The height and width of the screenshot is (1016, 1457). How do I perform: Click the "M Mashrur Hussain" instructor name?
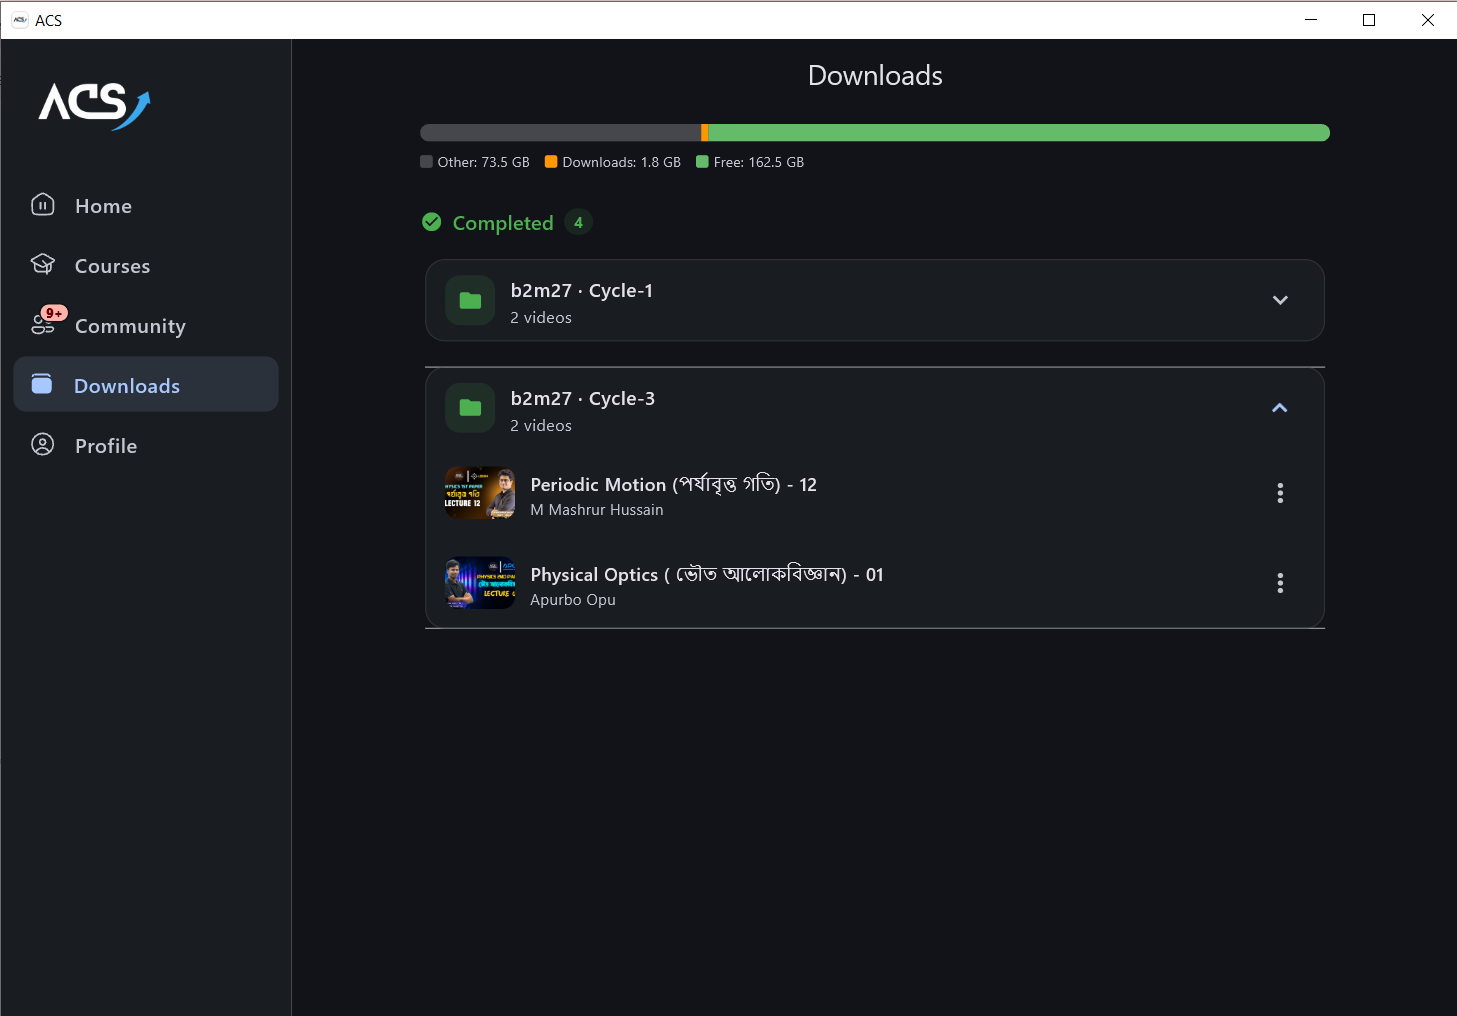[597, 510]
